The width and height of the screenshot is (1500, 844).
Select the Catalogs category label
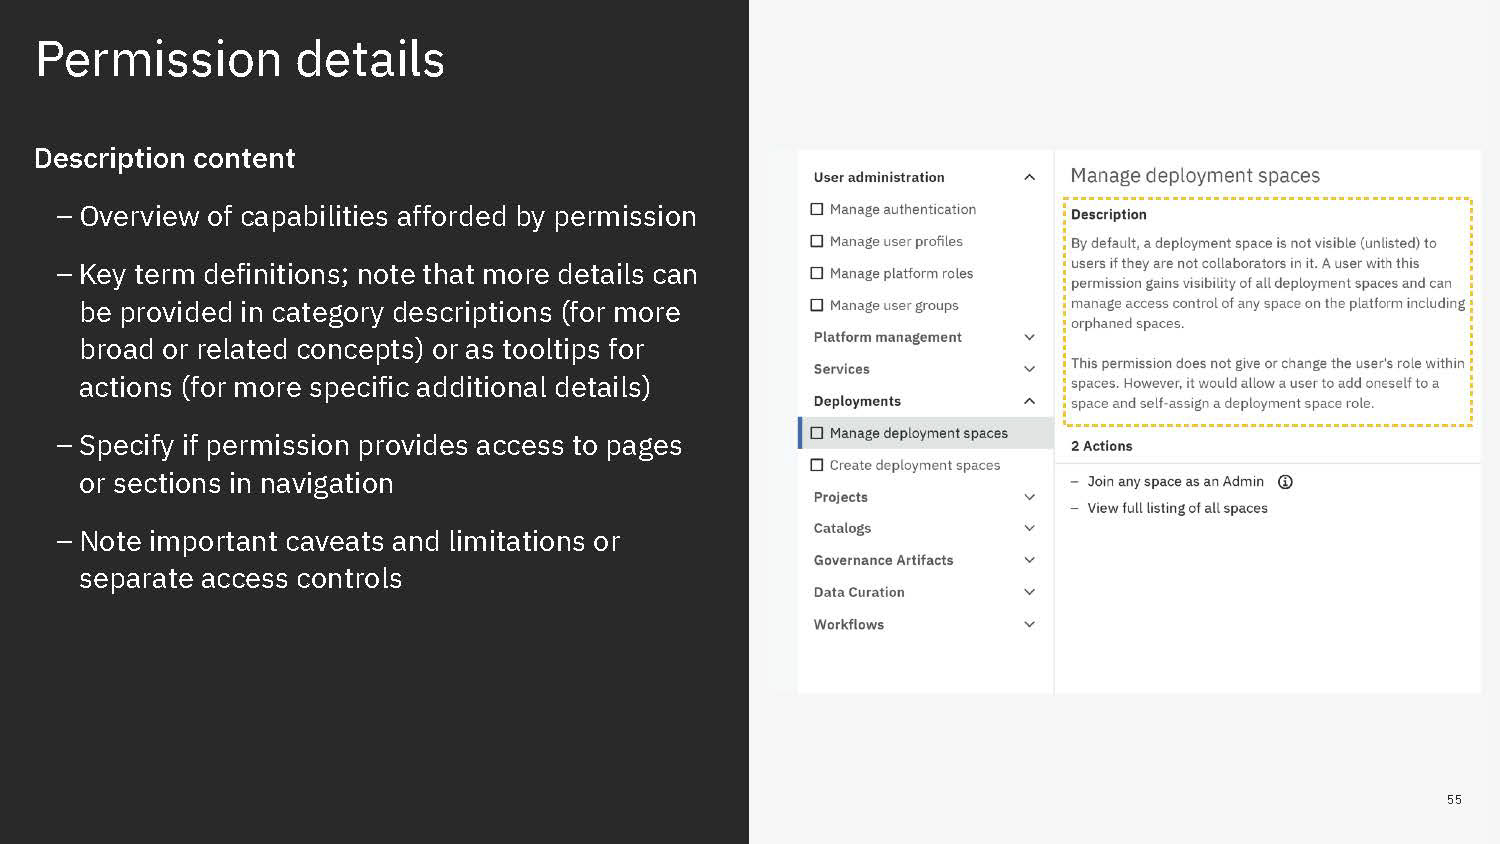(842, 528)
